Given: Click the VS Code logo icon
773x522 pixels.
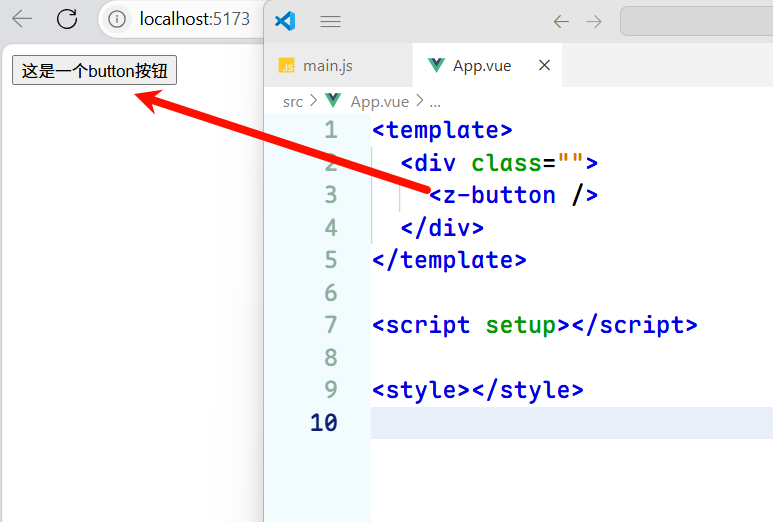Looking at the screenshot, I should coord(285,21).
